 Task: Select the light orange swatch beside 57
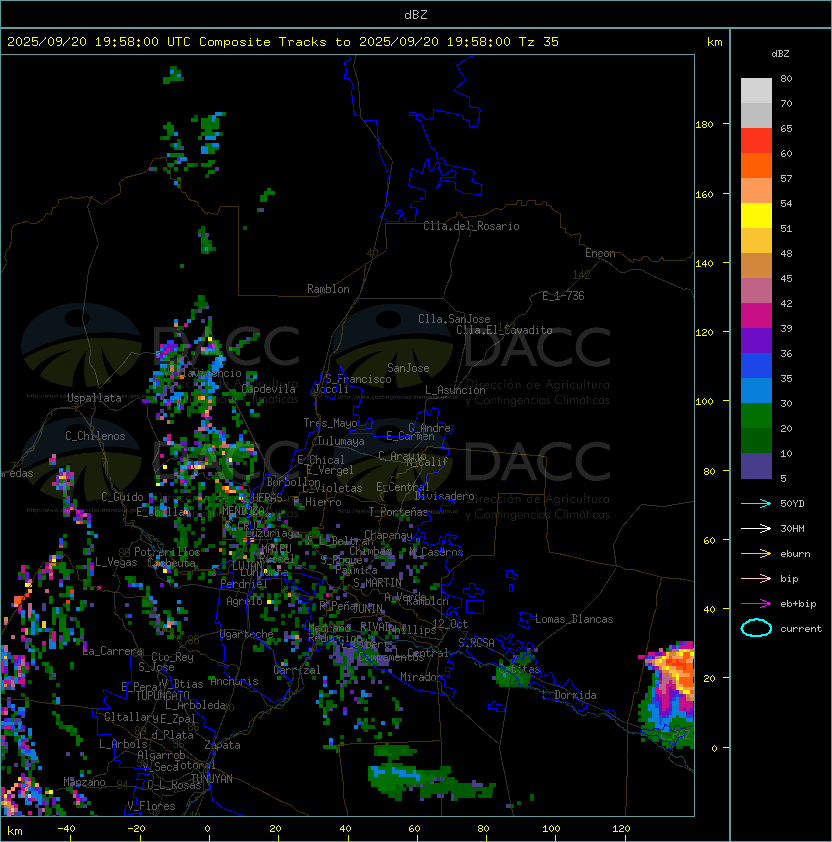pos(756,191)
